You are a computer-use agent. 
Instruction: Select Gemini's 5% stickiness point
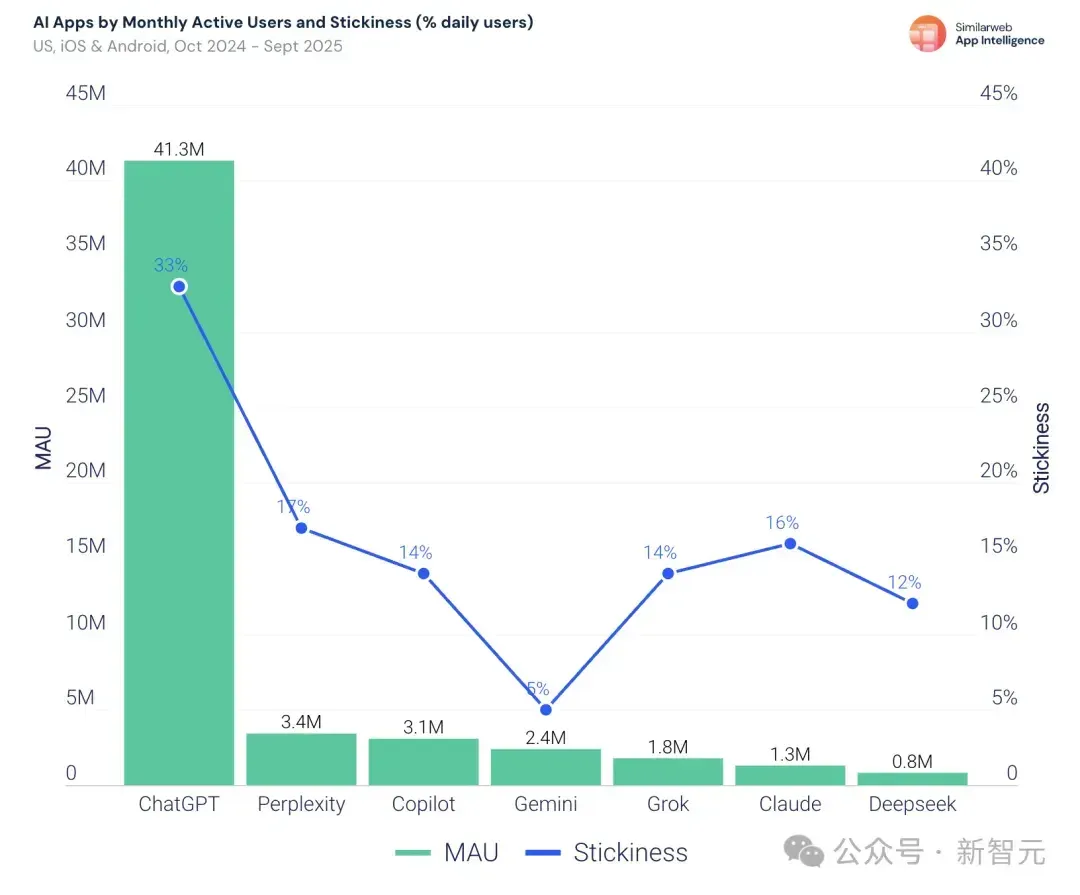point(546,710)
